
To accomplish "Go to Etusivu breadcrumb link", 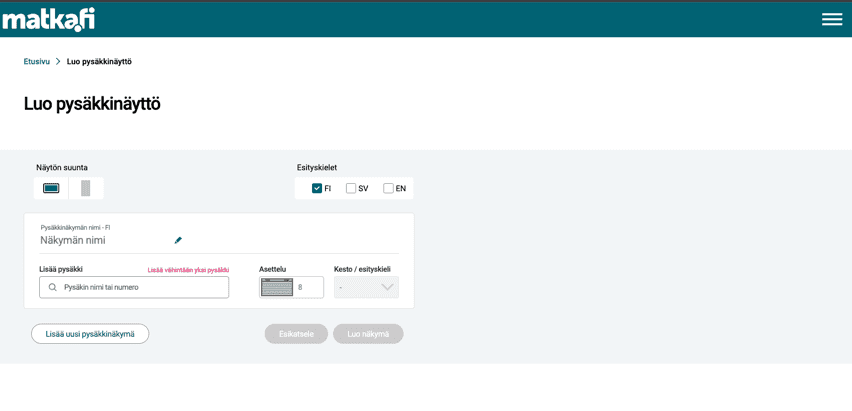I will (36, 61).
